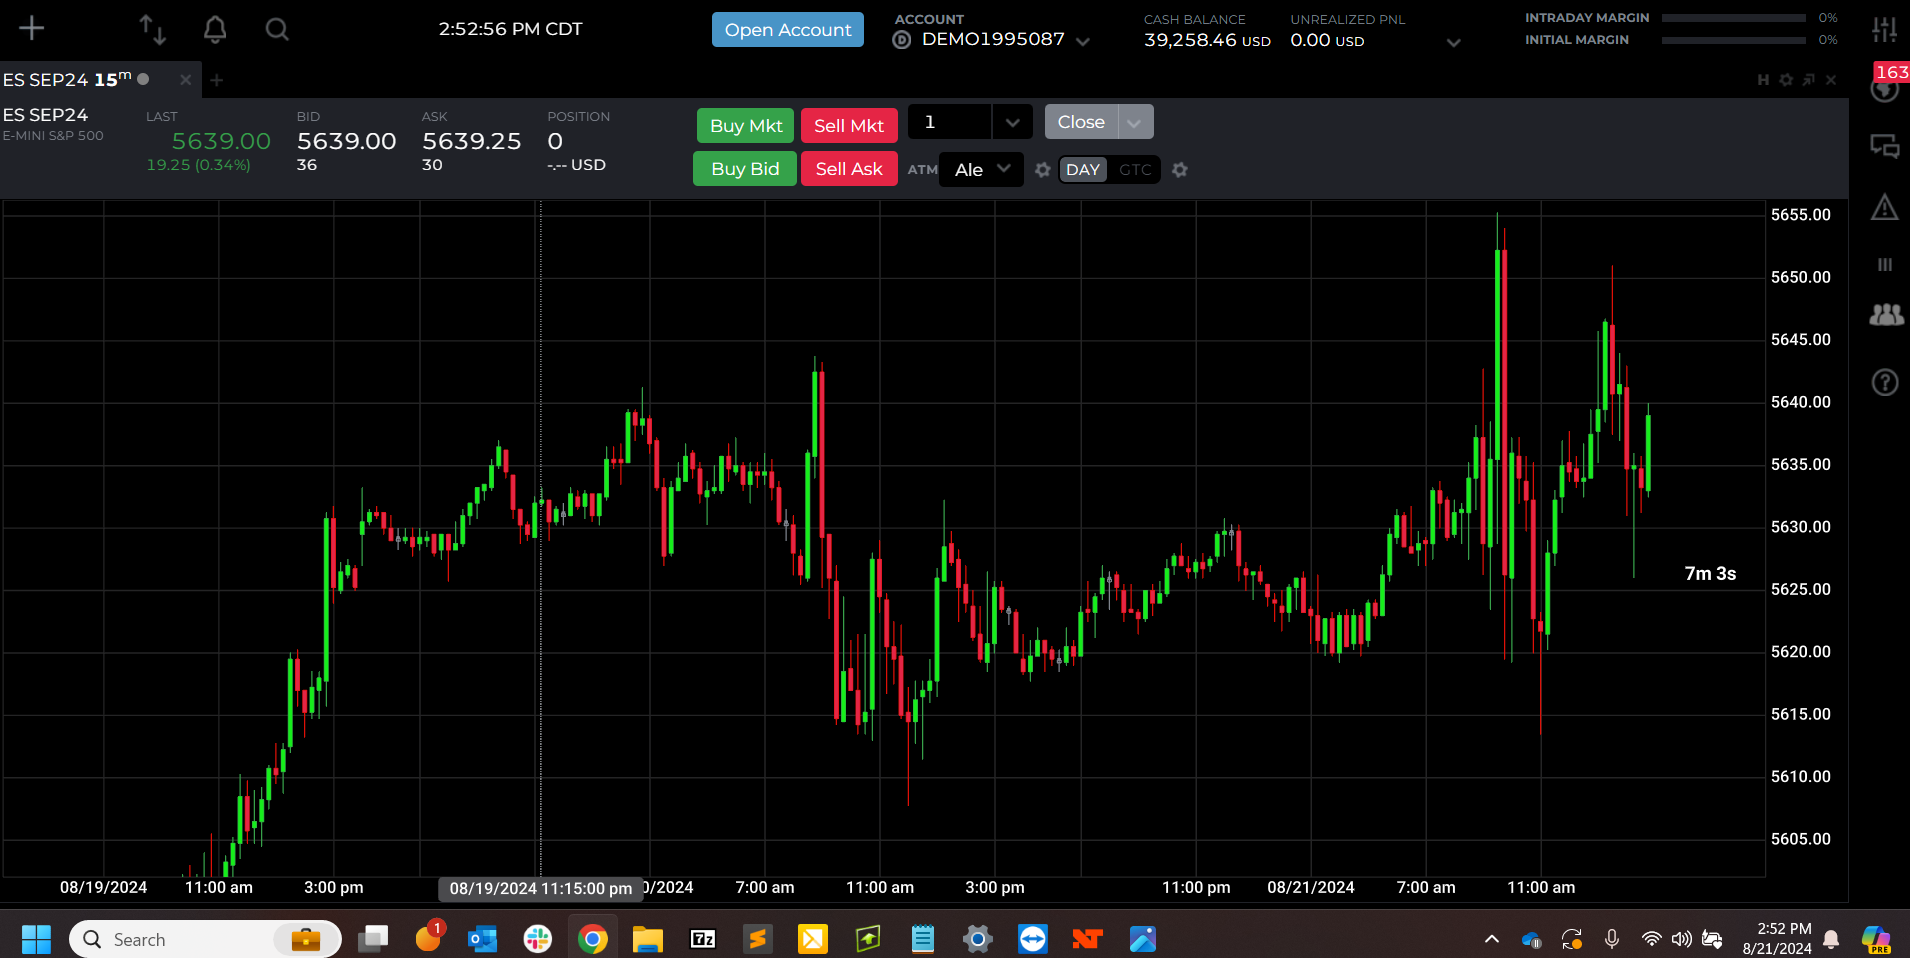Select DAY time-in-force toggle
The image size is (1910, 958).
[x=1083, y=170]
